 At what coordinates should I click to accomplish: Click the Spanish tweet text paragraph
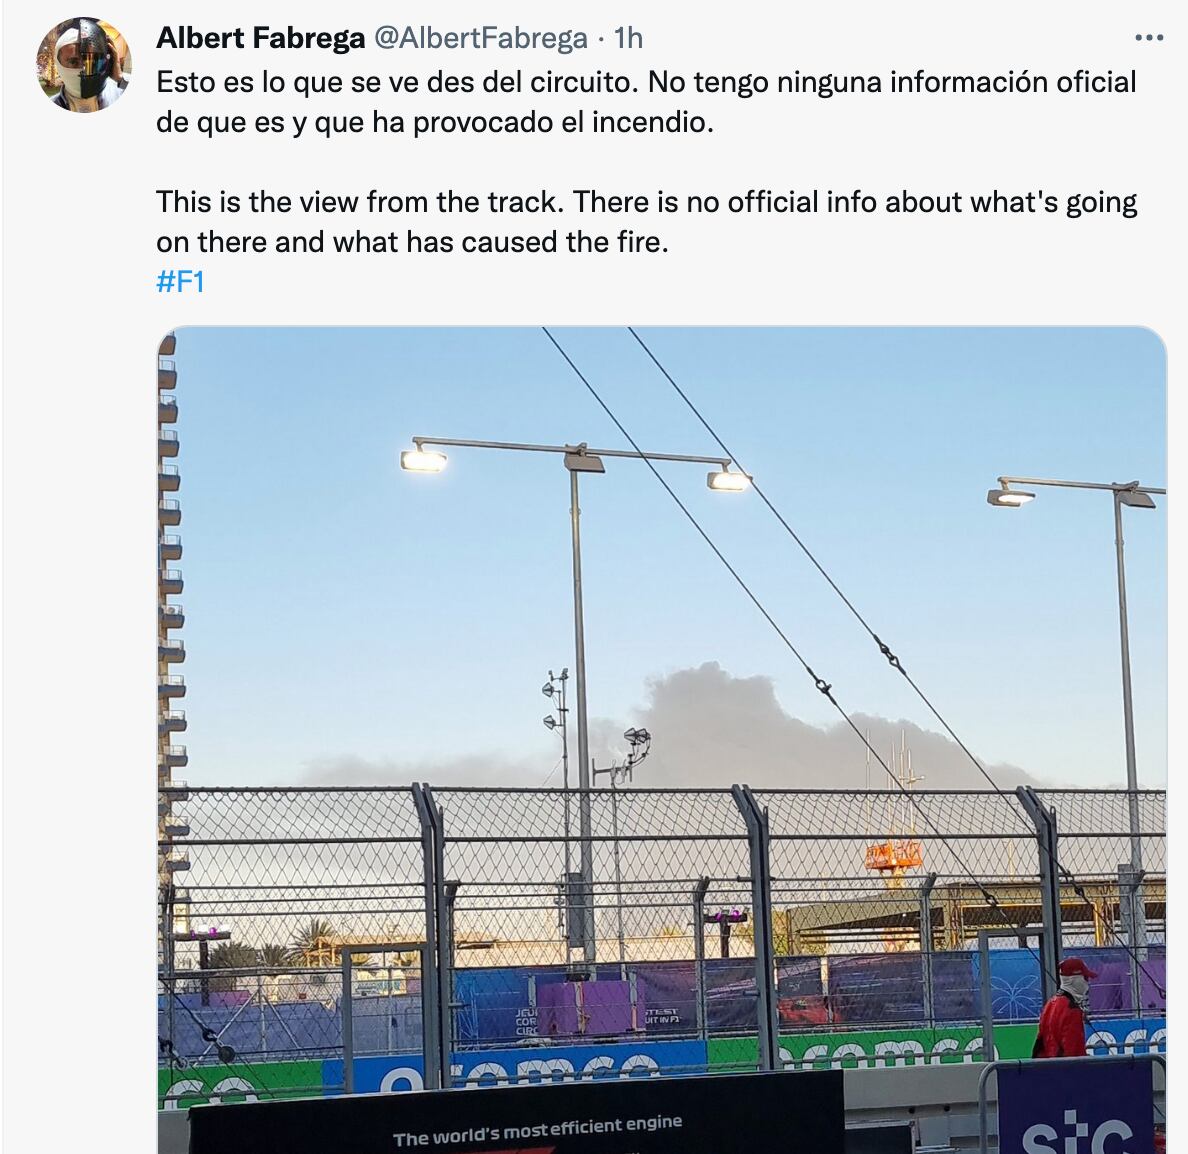pos(646,102)
